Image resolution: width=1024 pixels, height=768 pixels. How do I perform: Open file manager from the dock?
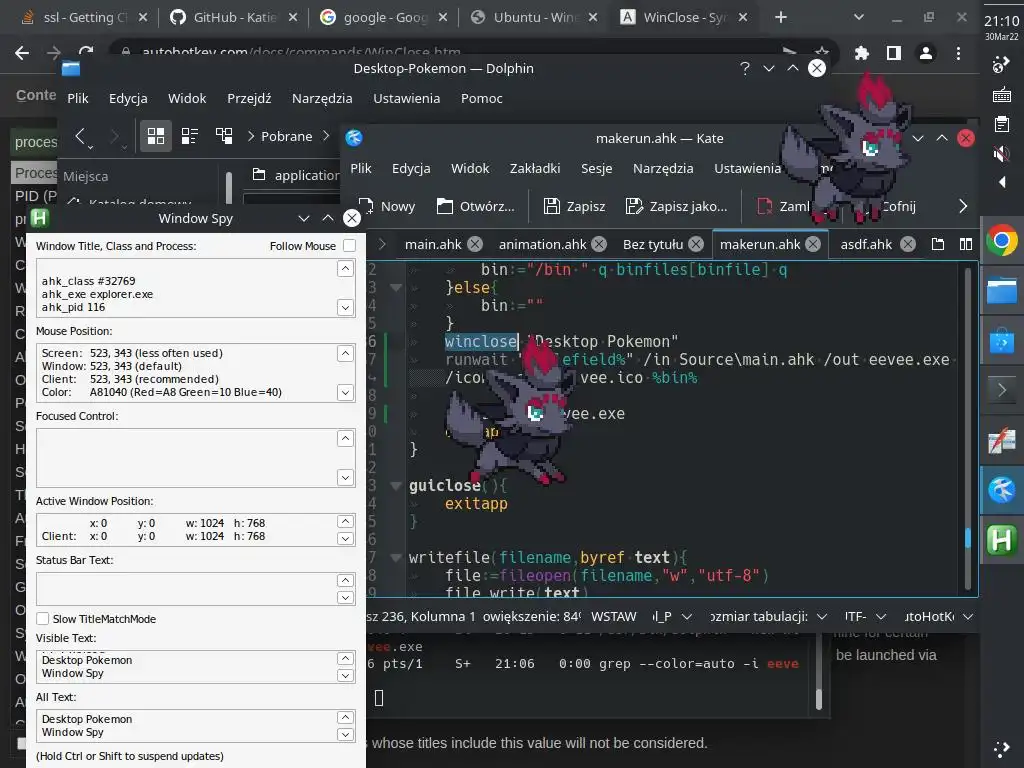(1002, 291)
